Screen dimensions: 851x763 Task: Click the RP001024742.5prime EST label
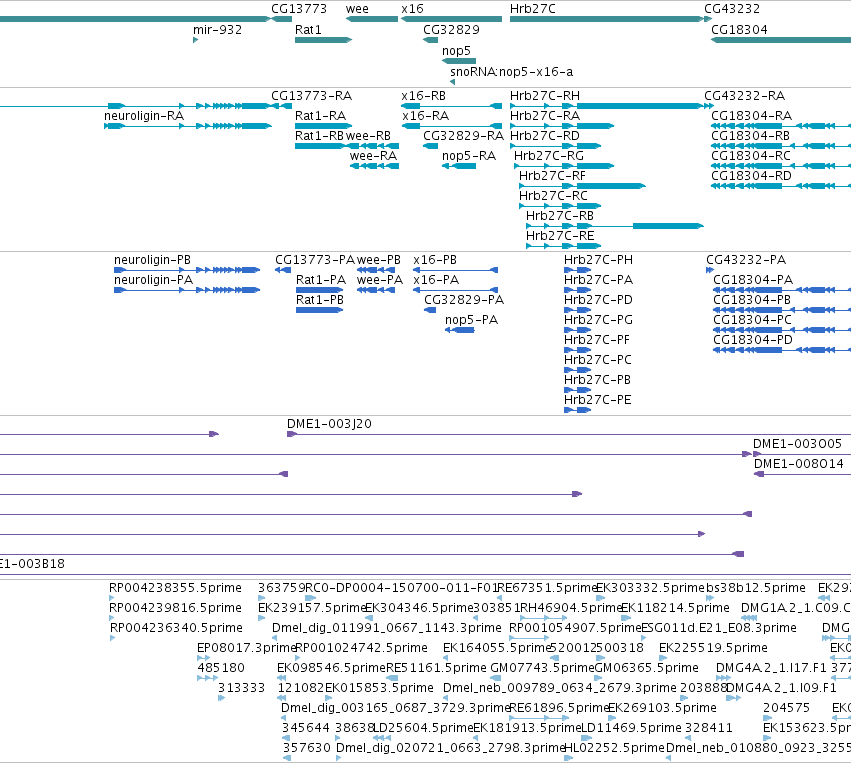361,648
